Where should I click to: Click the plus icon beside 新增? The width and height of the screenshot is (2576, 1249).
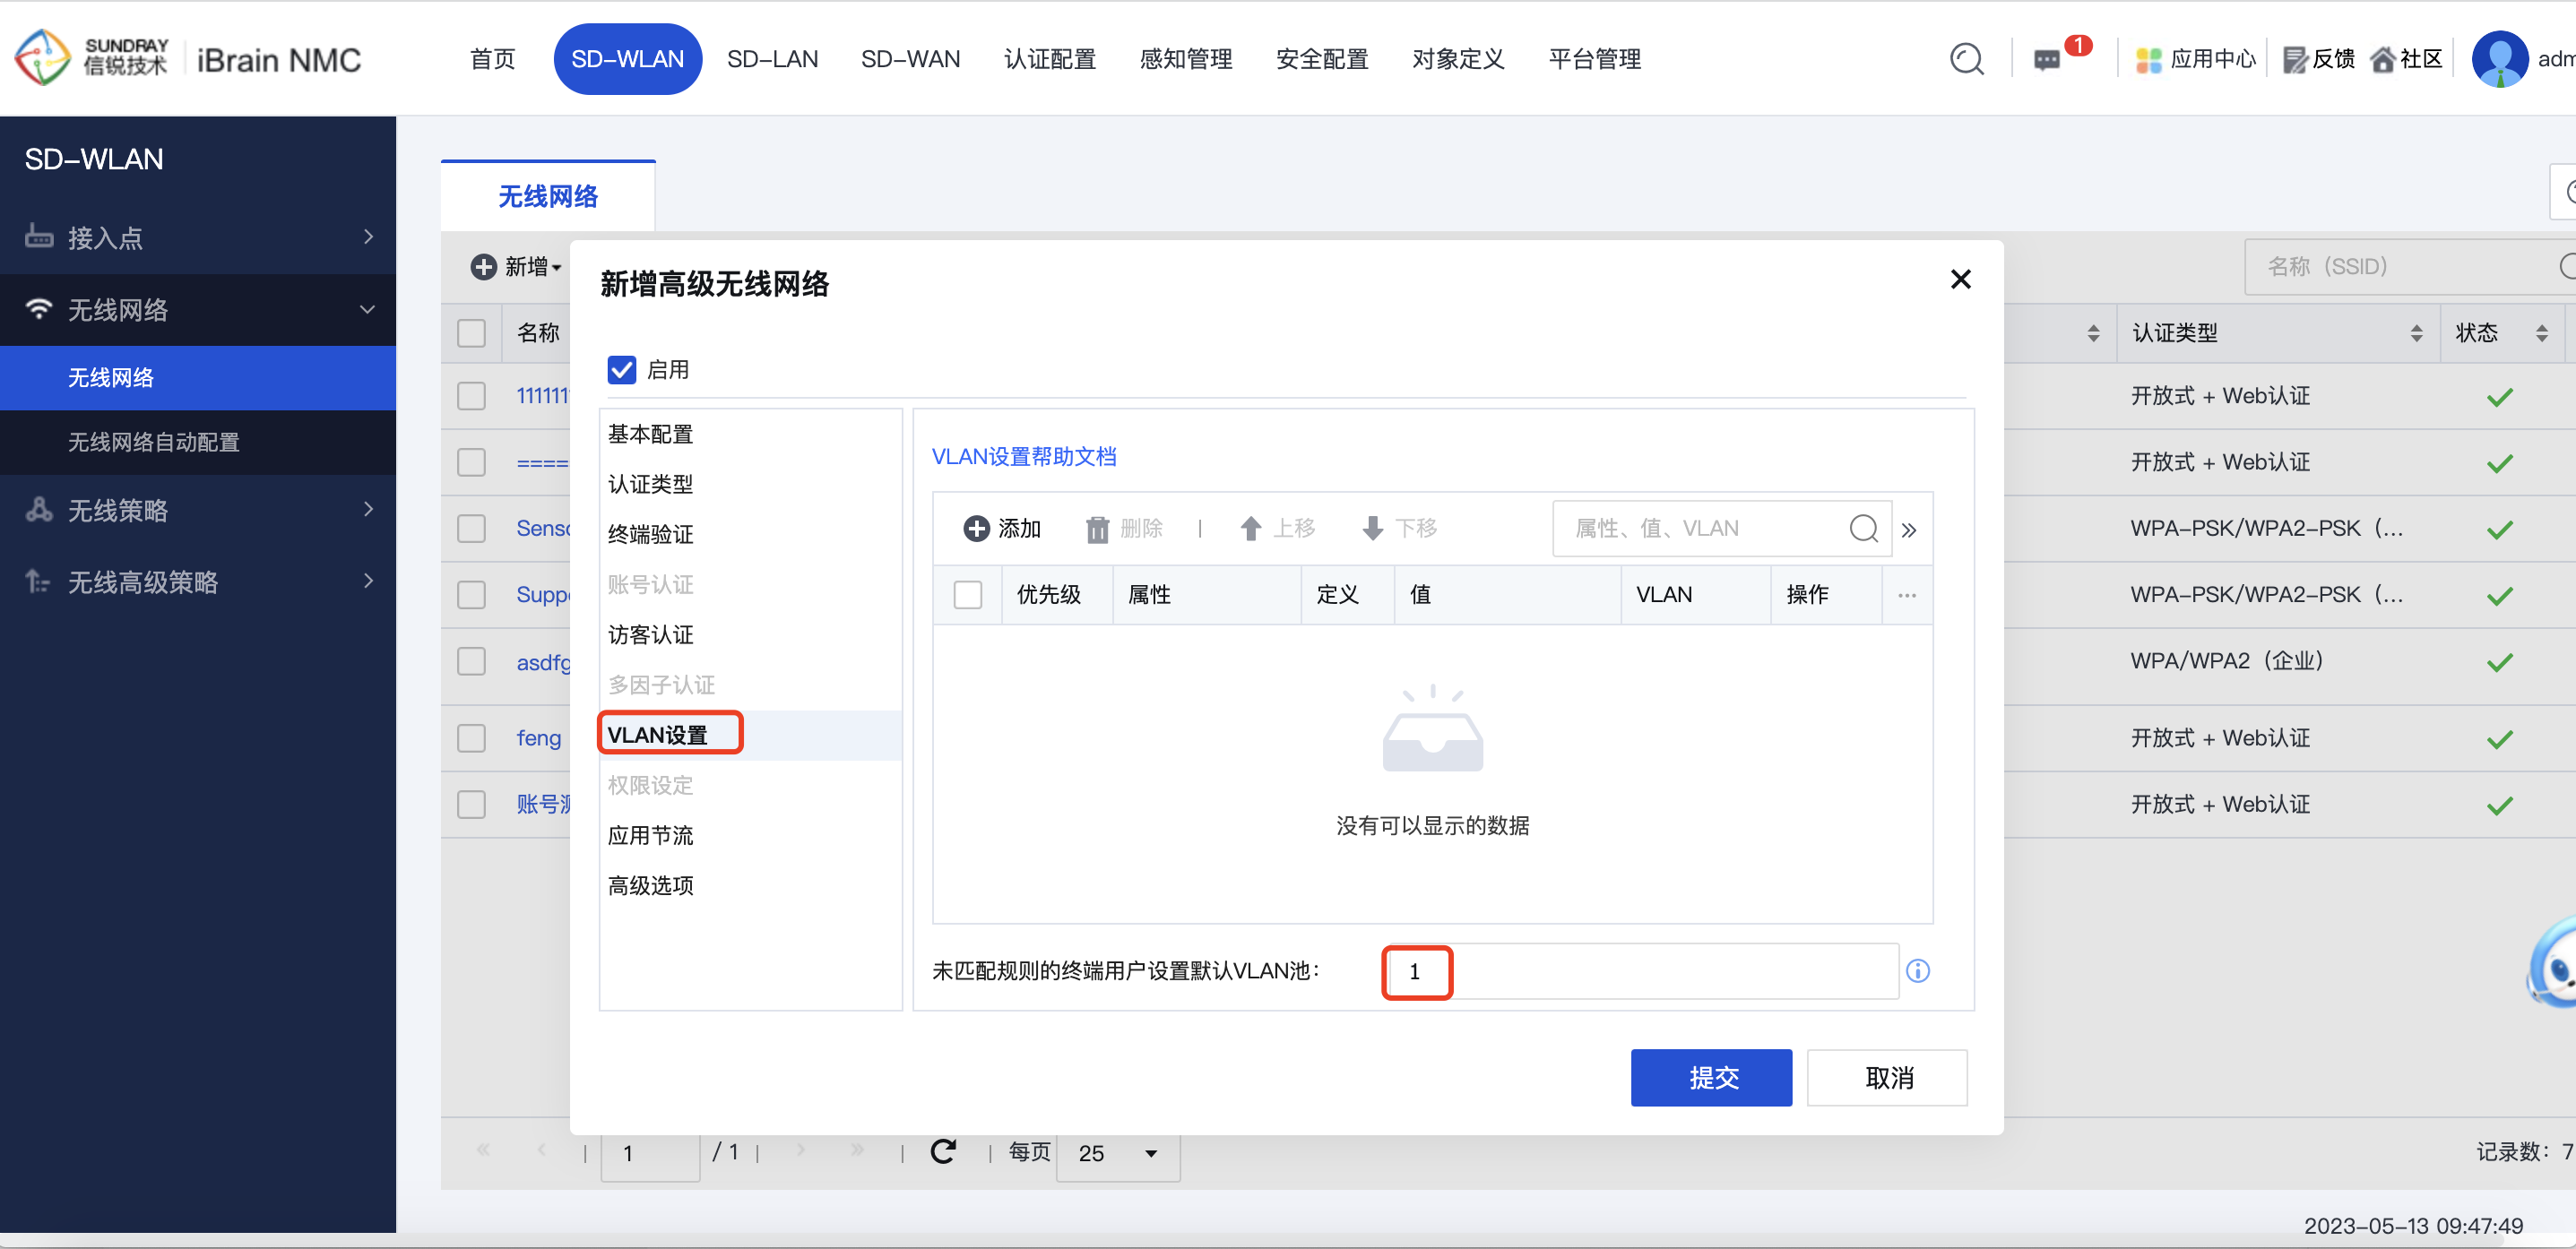coord(483,266)
